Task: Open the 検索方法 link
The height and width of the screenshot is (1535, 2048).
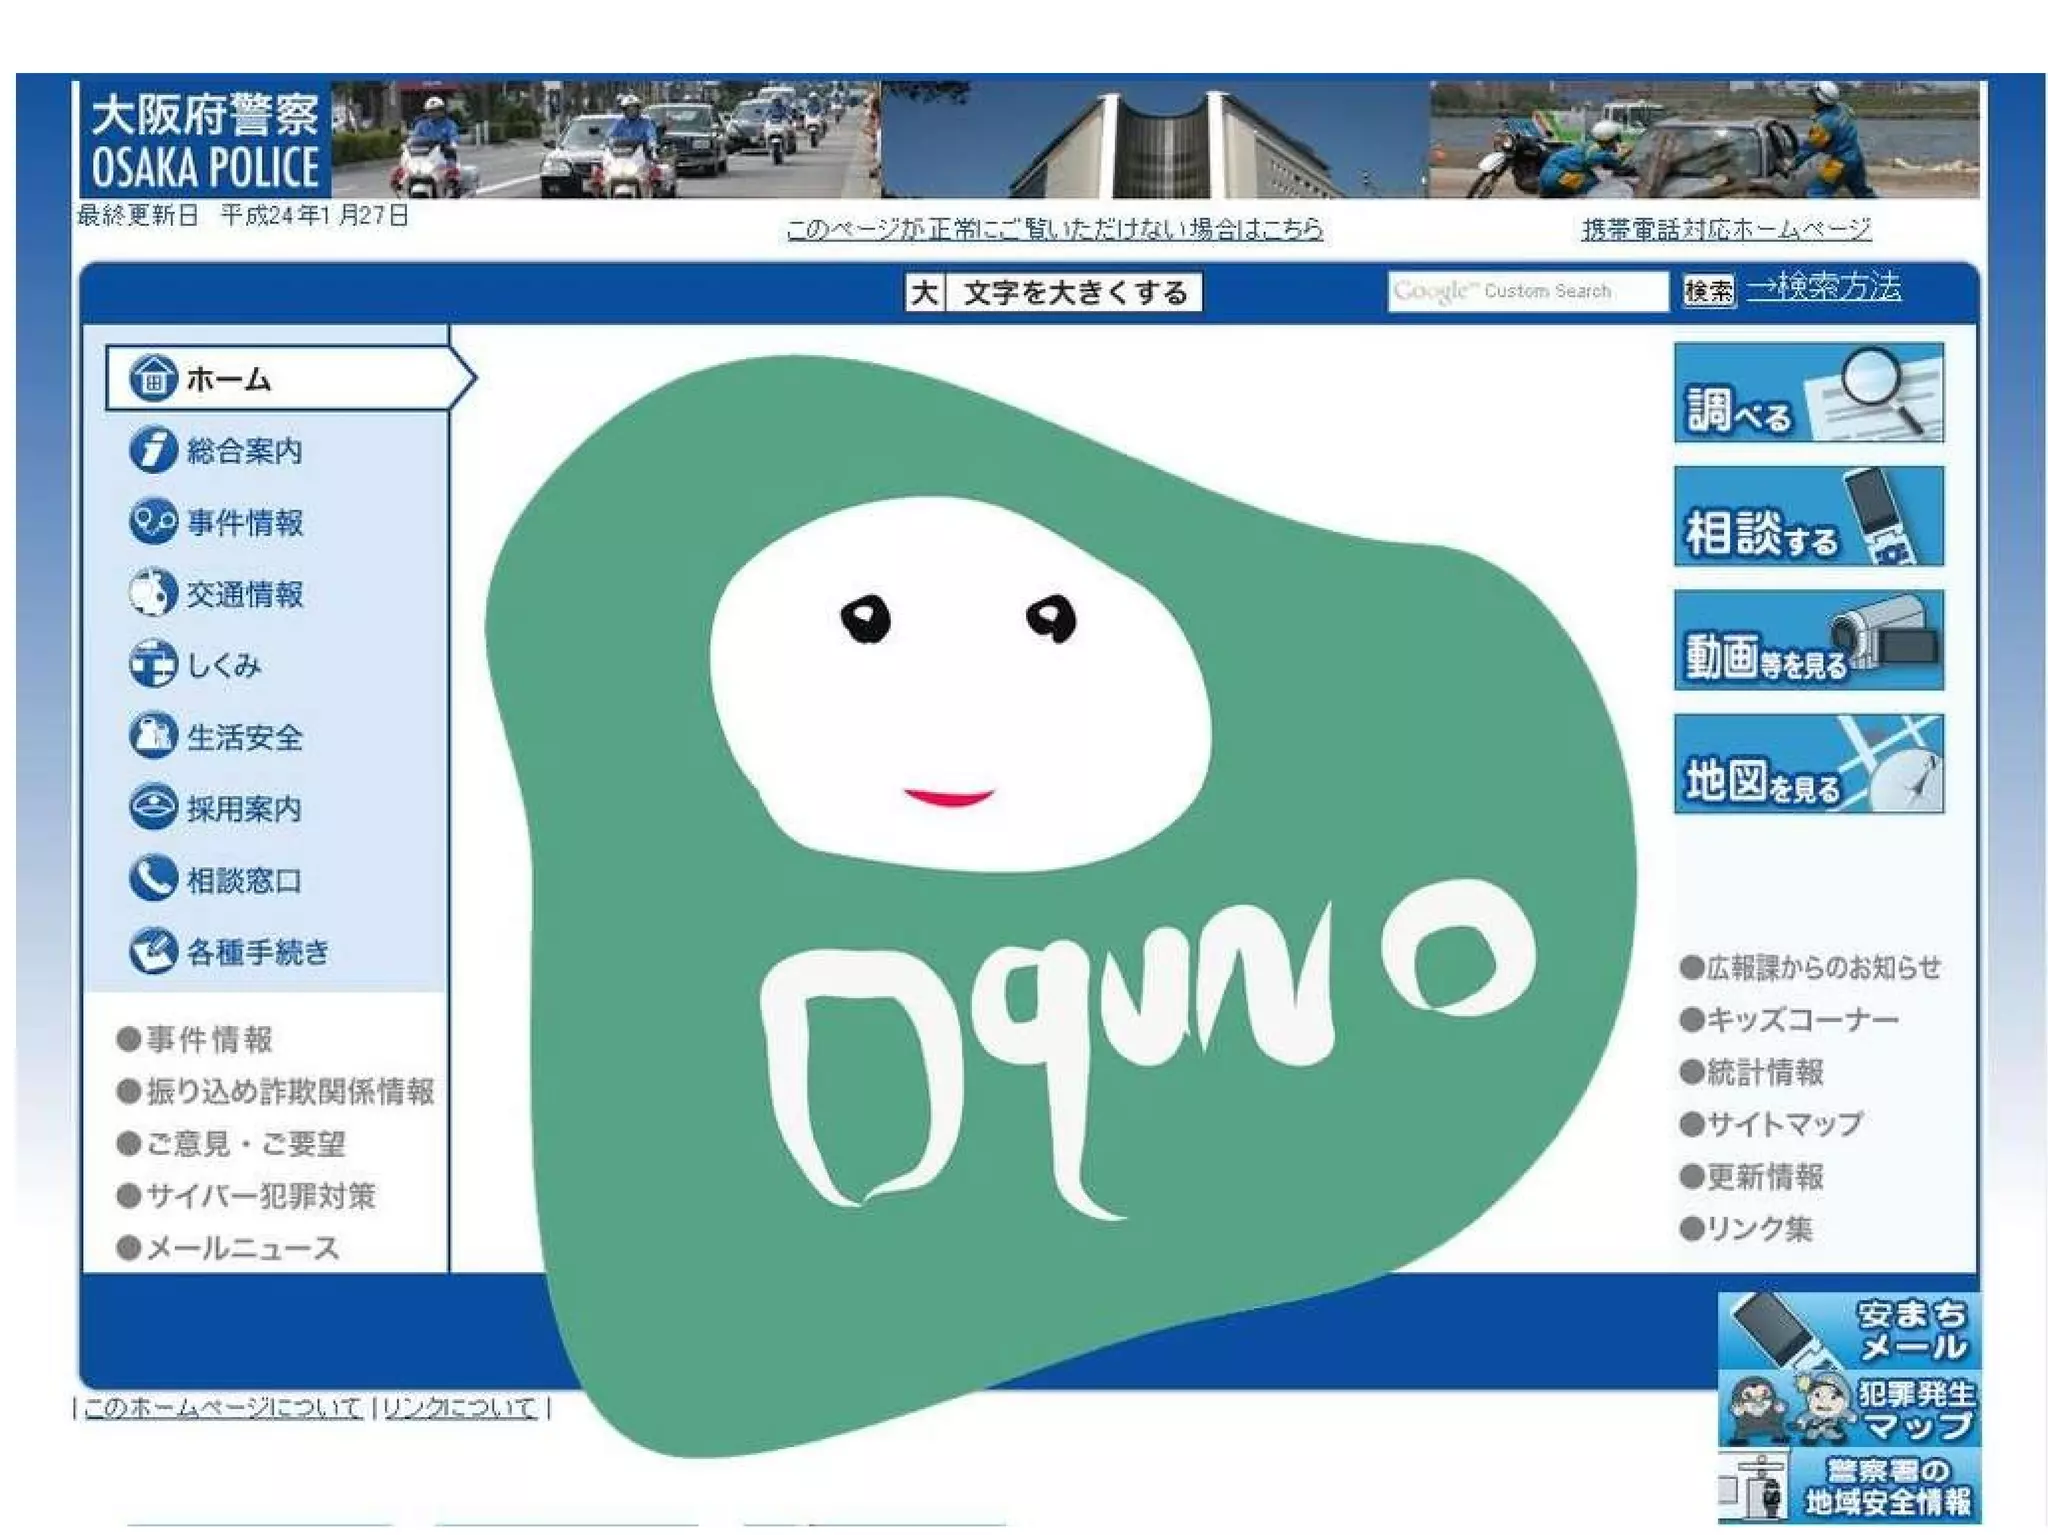Action: tap(1823, 288)
